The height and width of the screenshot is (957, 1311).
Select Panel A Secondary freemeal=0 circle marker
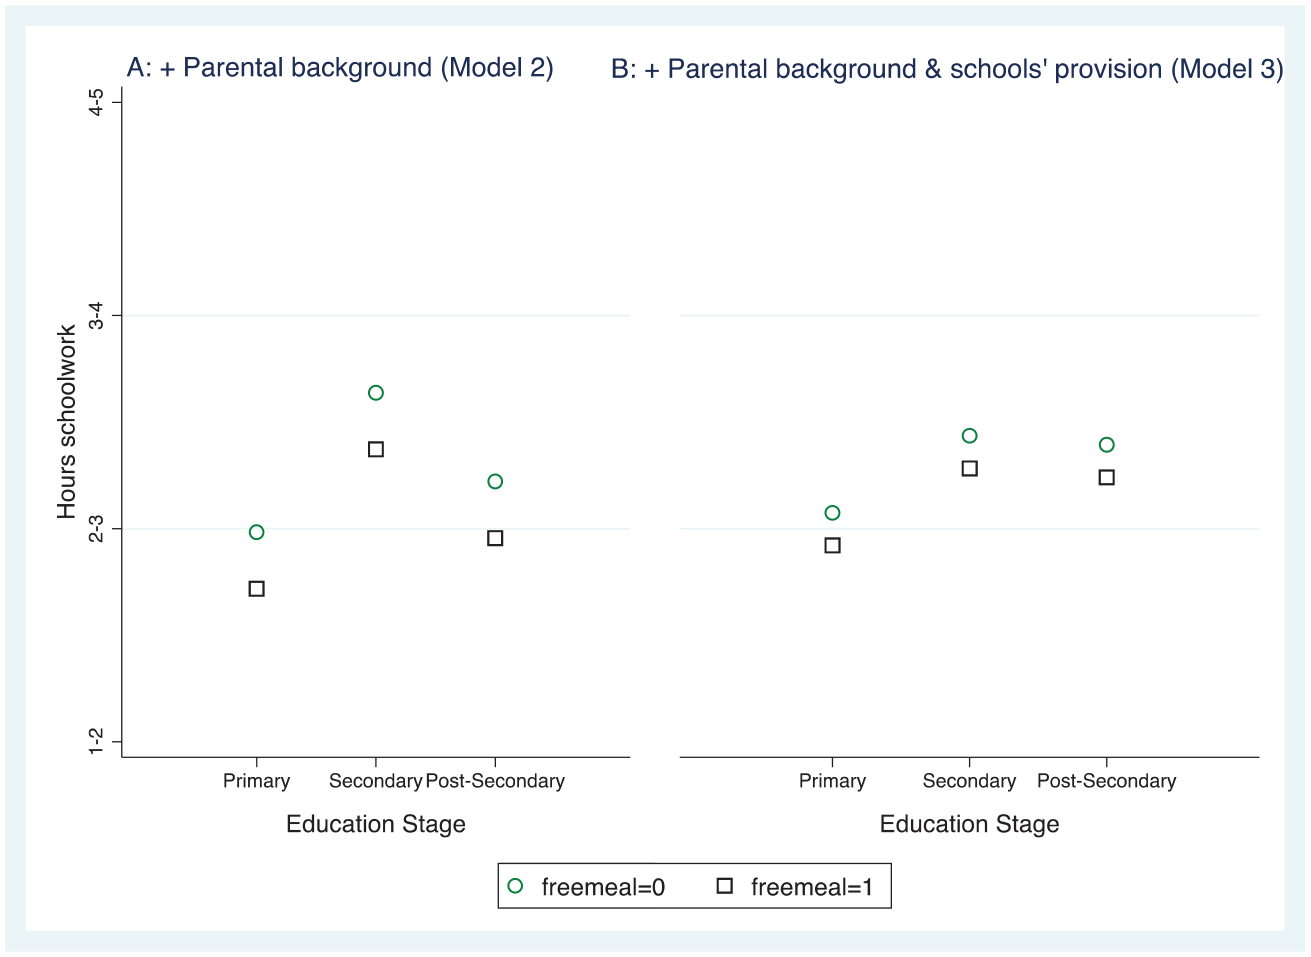tap(376, 393)
